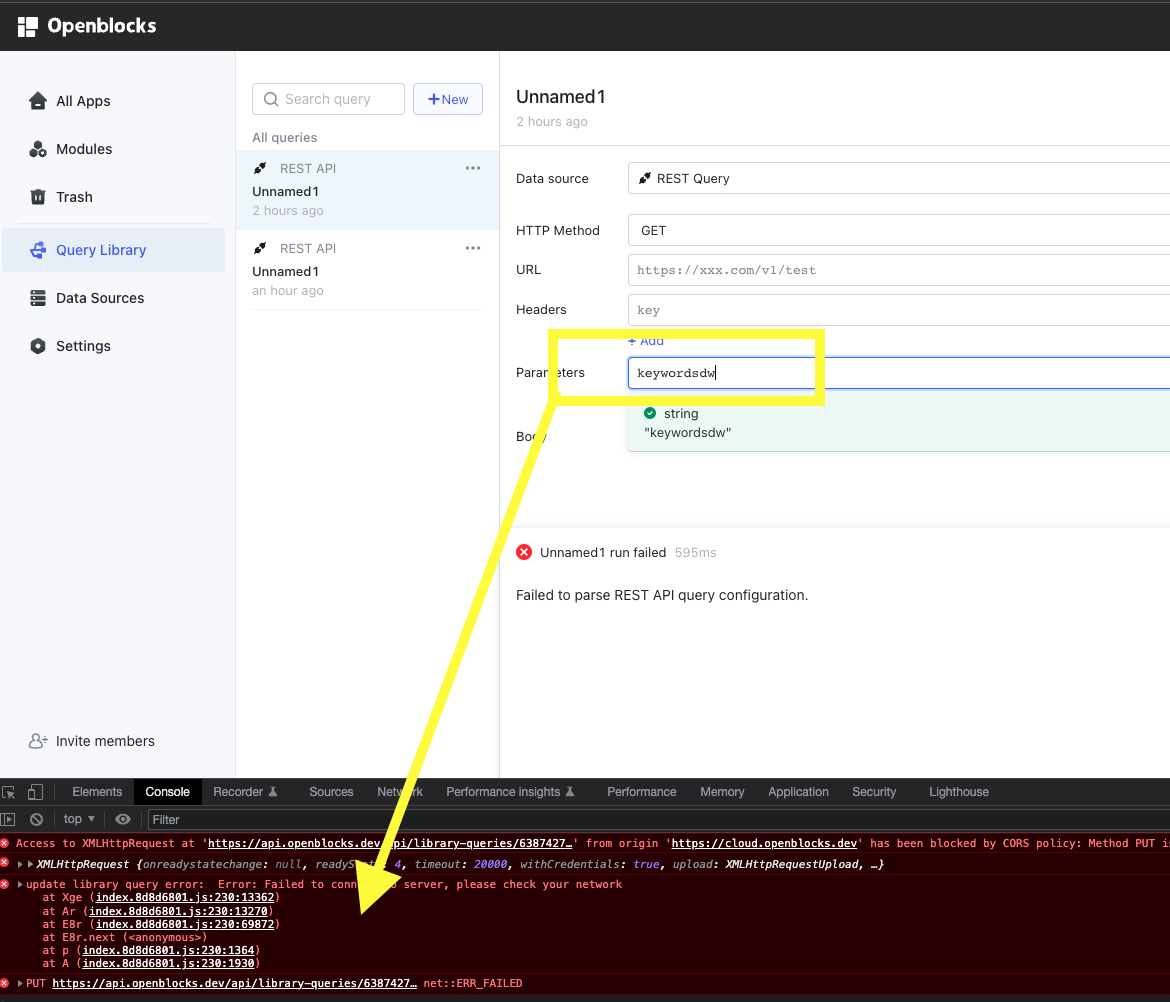The height and width of the screenshot is (1002, 1170).
Task: Click the REST API lightning icon on Unnamed1
Action: 260,168
